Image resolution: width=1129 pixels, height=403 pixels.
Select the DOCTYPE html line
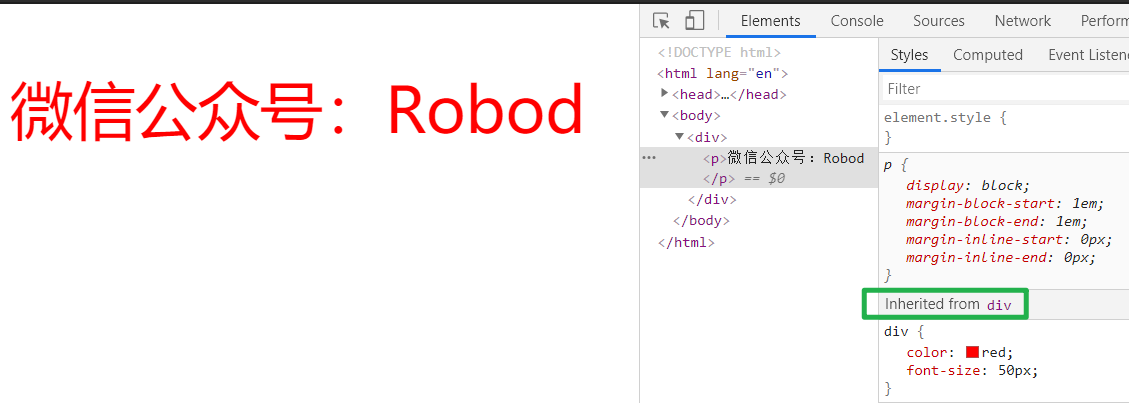(719, 53)
